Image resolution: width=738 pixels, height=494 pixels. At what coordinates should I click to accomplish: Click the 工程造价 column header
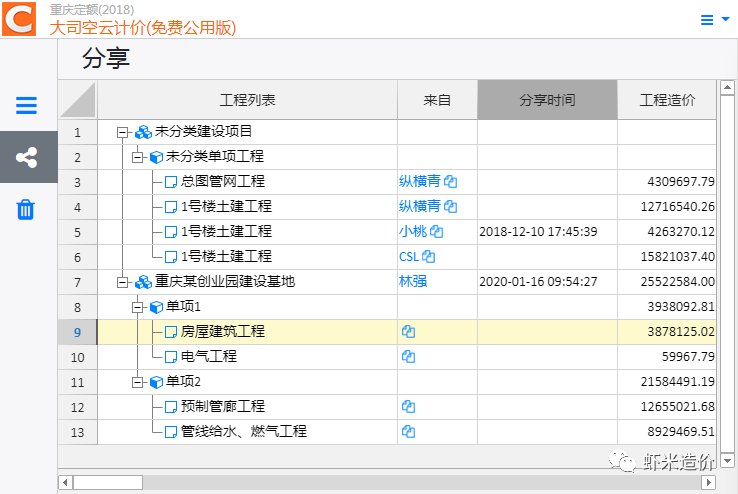pos(667,100)
